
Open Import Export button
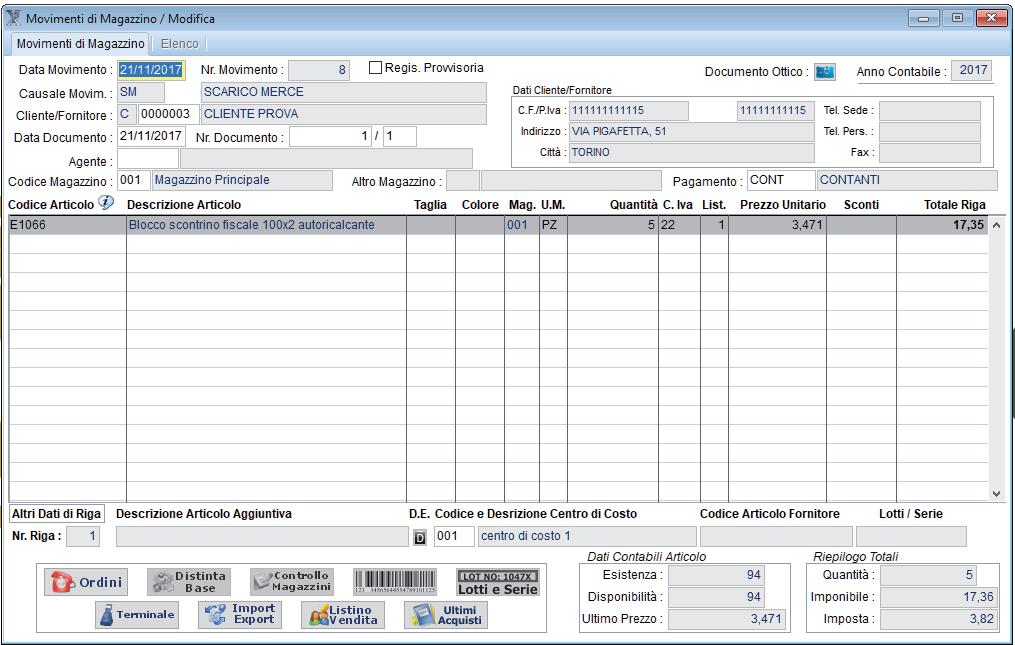coord(238,615)
